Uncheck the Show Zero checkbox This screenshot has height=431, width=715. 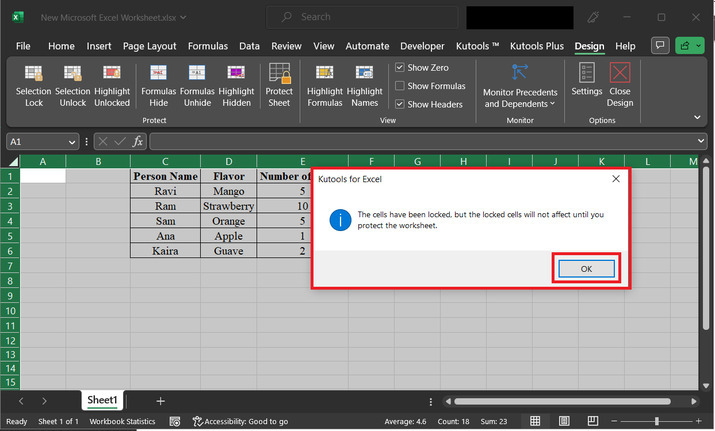(x=400, y=68)
